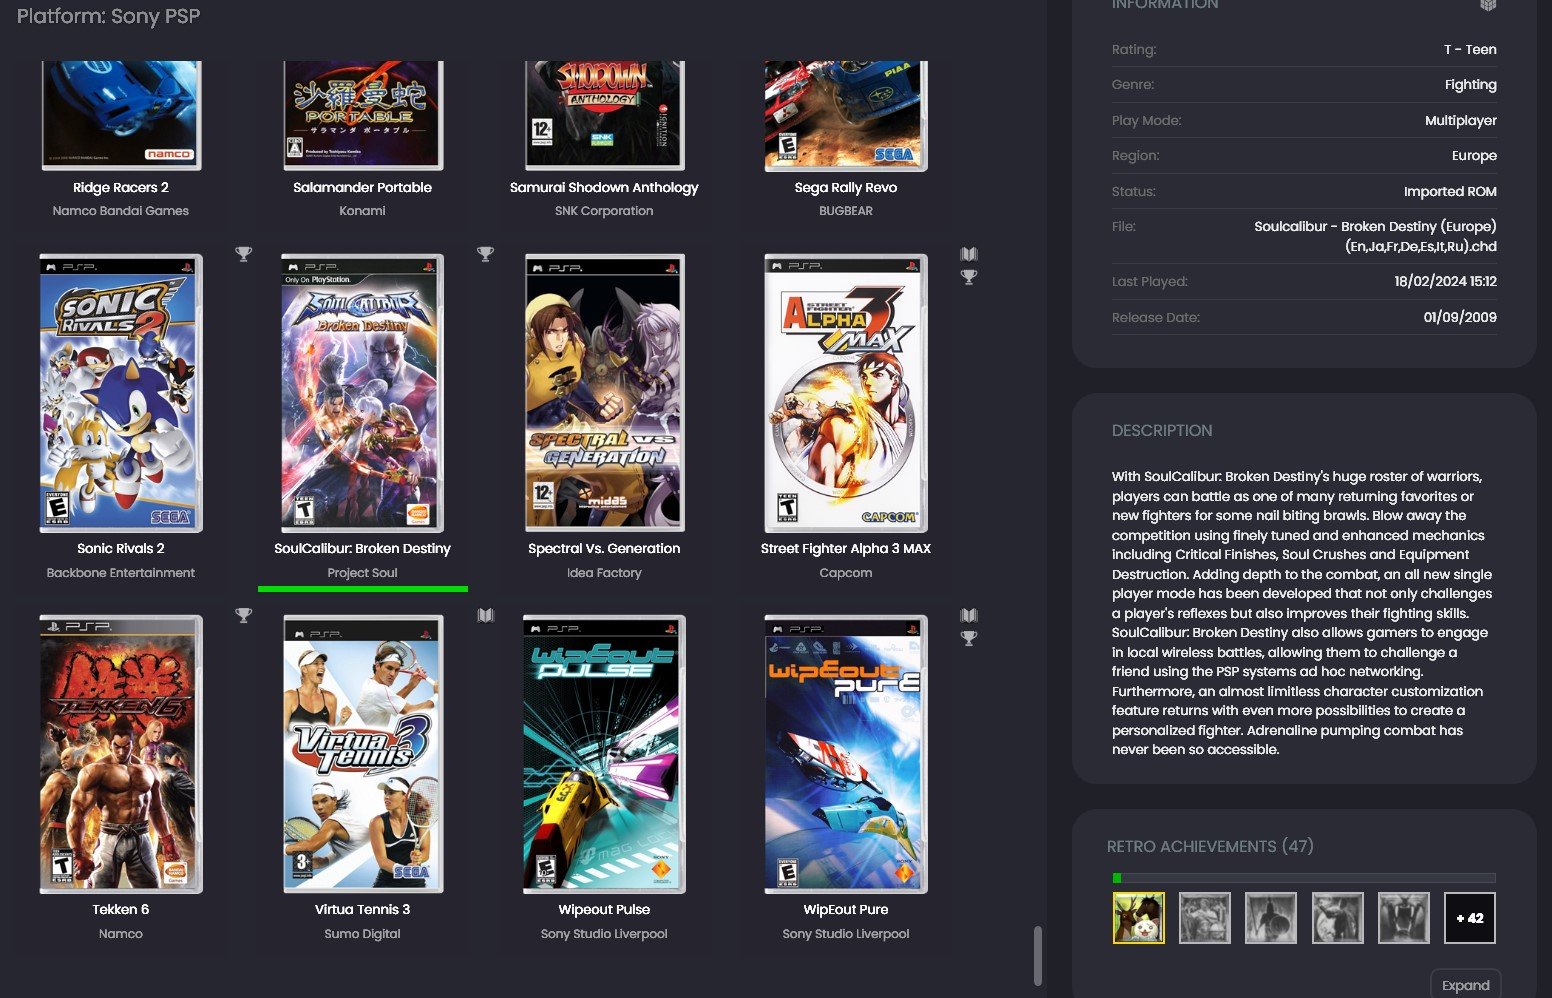Select the Virtua Tennis 3 cover
Screen dimensions: 1552x998
point(363,754)
